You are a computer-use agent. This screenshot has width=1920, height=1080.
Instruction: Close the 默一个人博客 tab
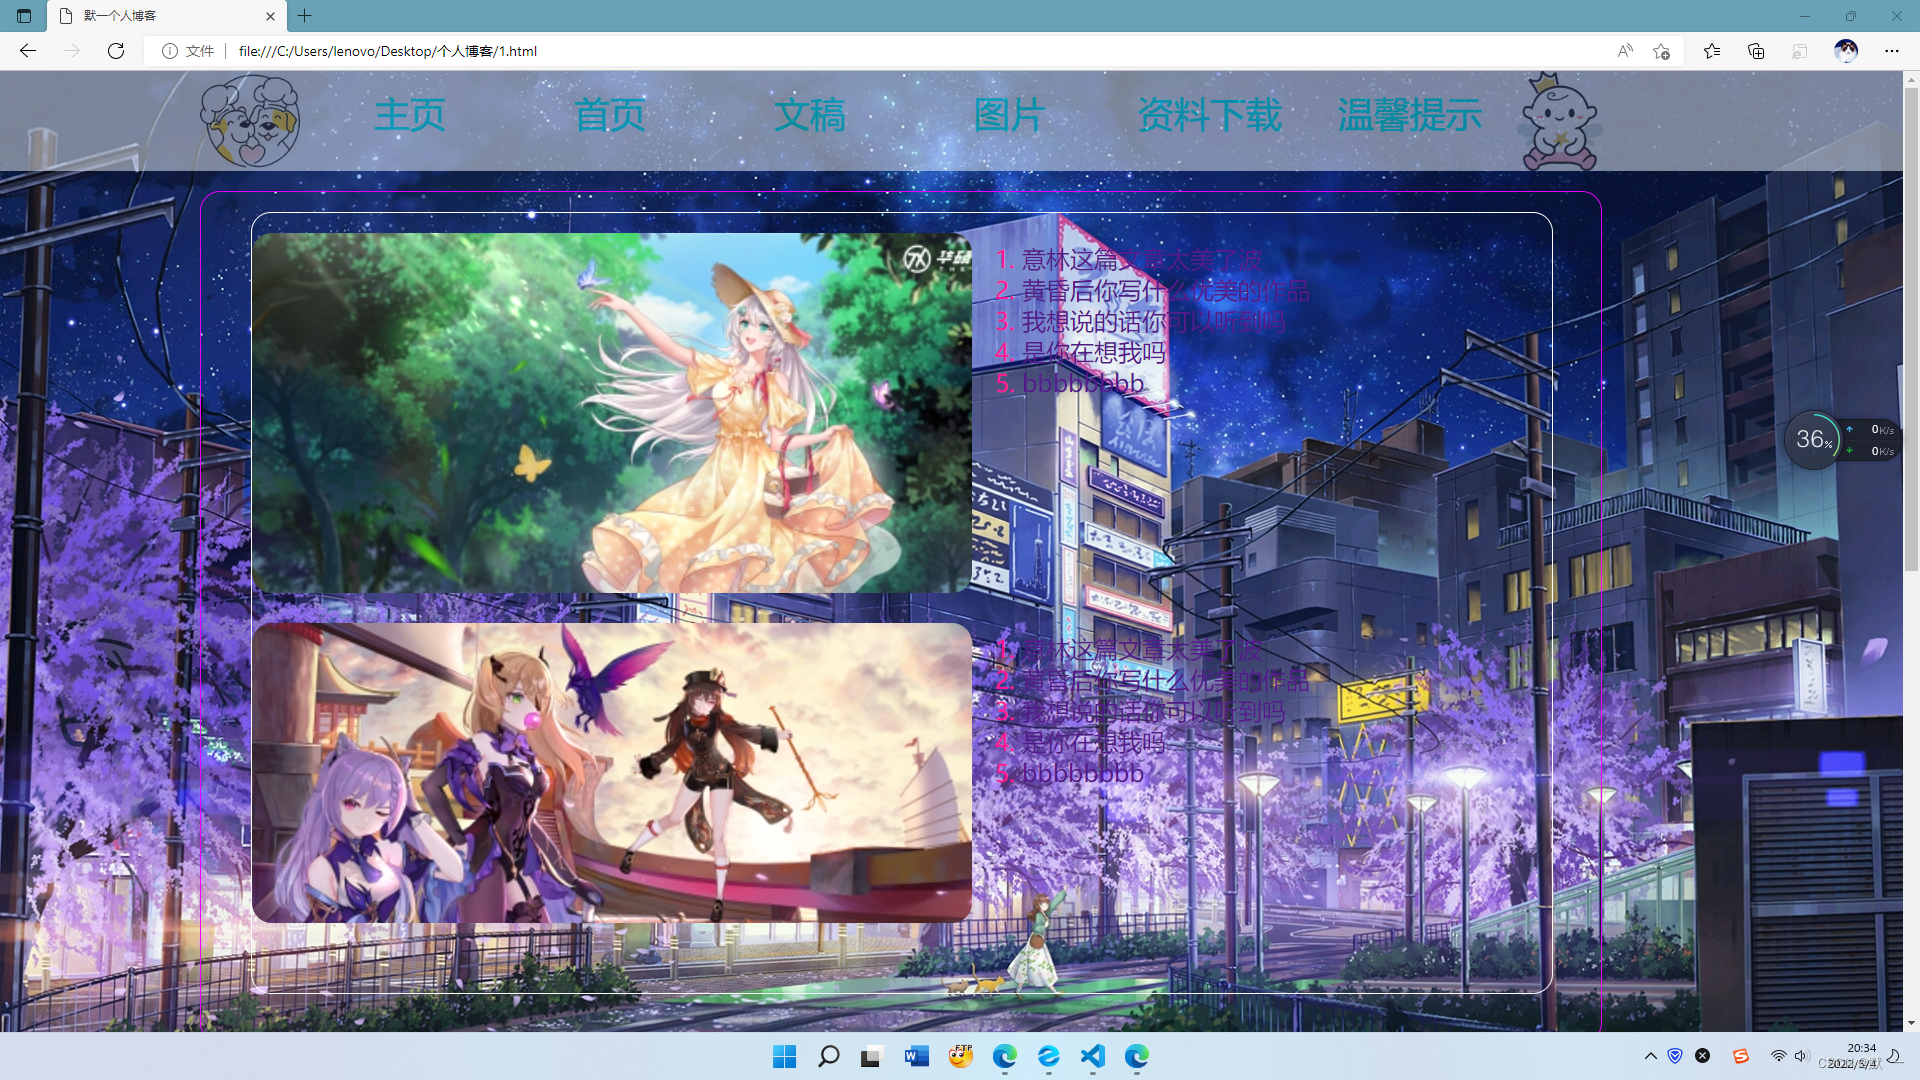click(270, 16)
